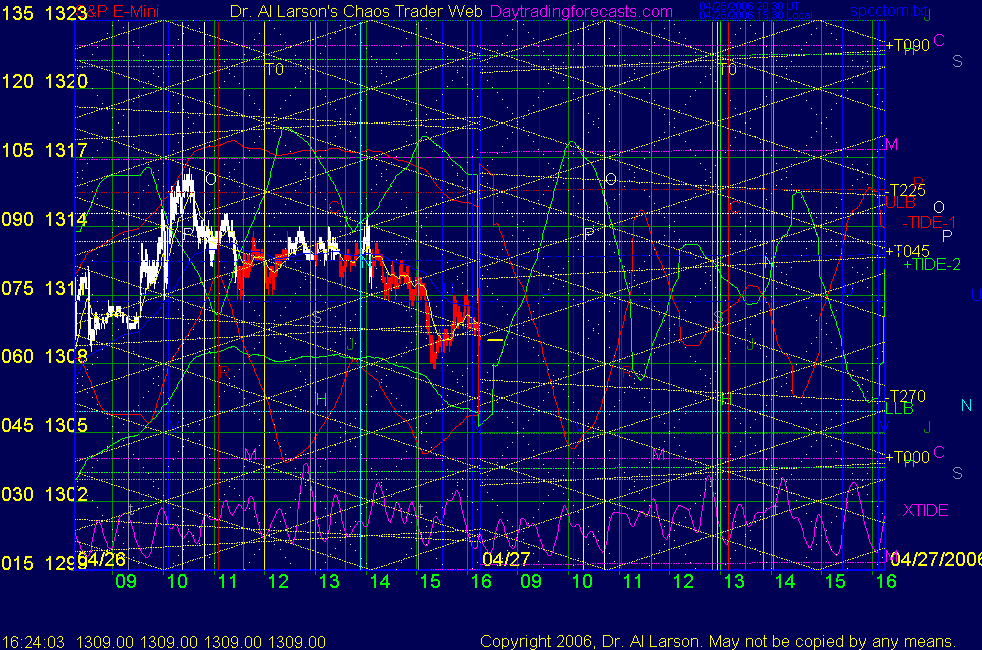Select the green "LLB" lower band label
This screenshot has width=982, height=650.
coord(899,409)
